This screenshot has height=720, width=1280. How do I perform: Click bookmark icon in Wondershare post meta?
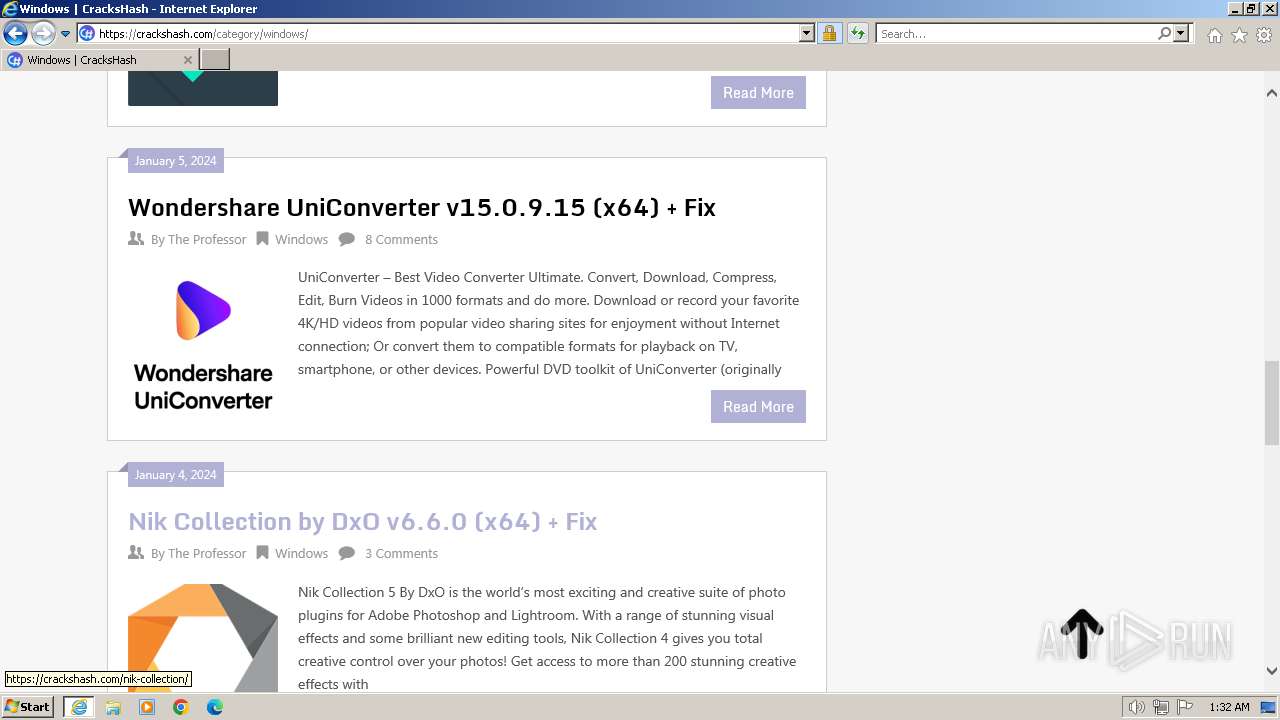pos(262,239)
